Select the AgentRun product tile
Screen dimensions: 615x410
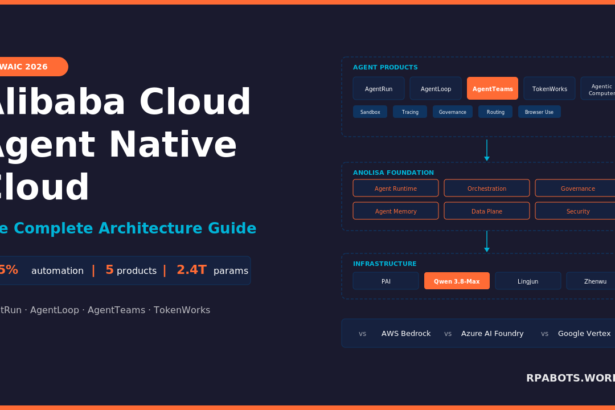pyautogui.click(x=378, y=89)
